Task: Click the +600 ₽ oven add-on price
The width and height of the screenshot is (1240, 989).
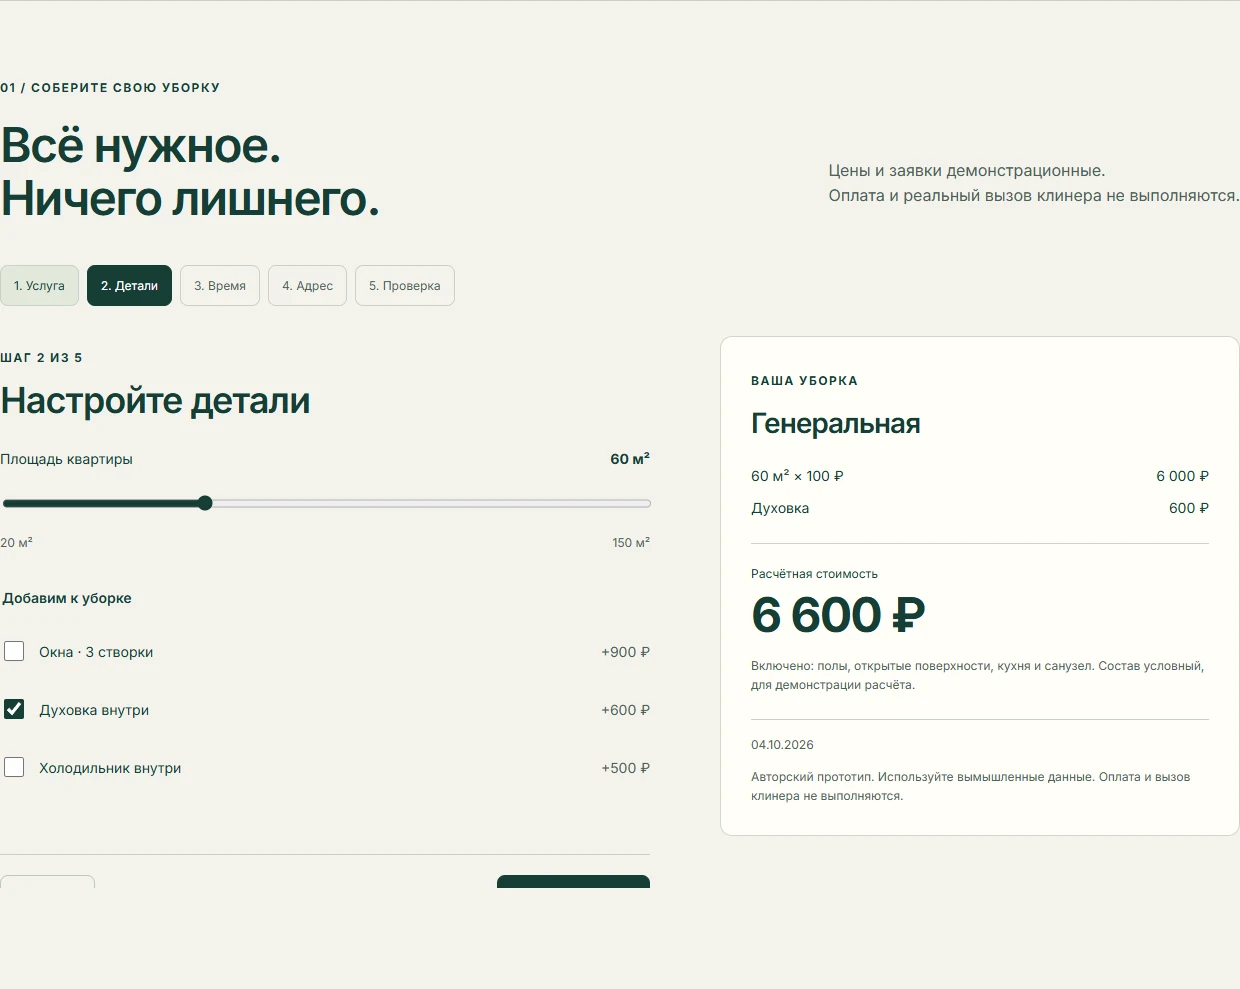Action: tap(625, 710)
